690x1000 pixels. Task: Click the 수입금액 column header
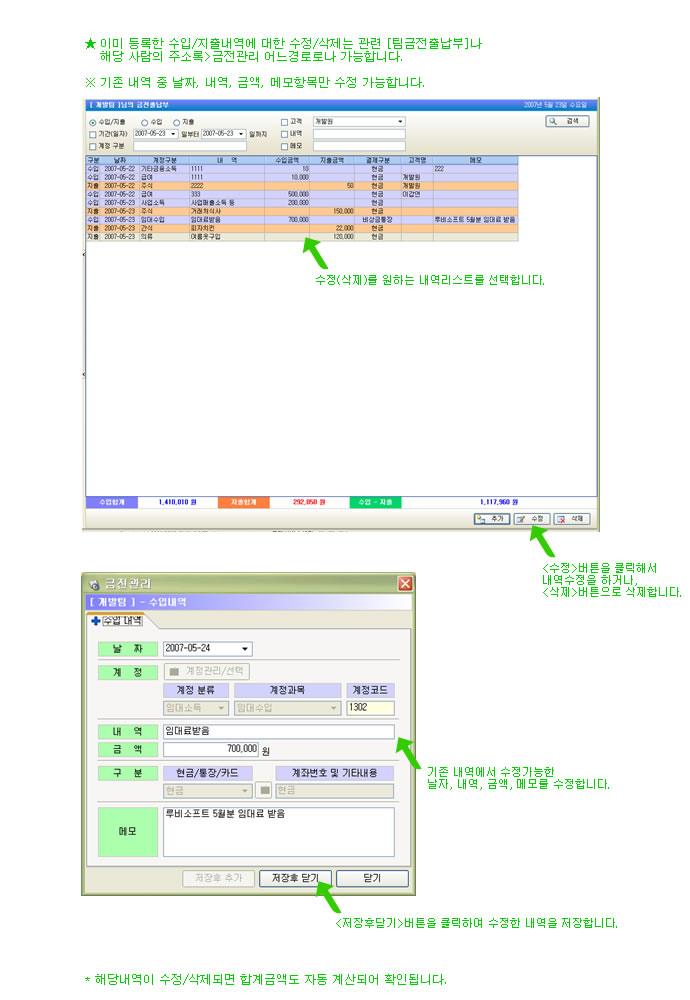pyautogui.click(x=287, y=160)
